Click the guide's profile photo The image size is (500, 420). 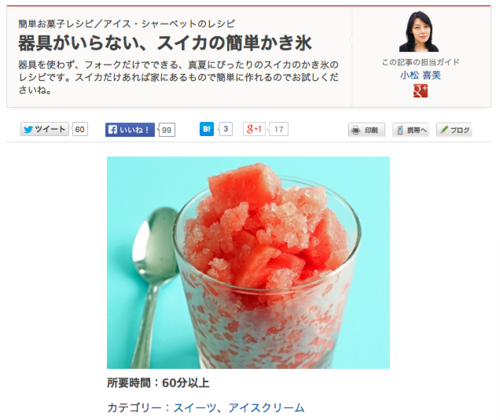click(419, 32)
